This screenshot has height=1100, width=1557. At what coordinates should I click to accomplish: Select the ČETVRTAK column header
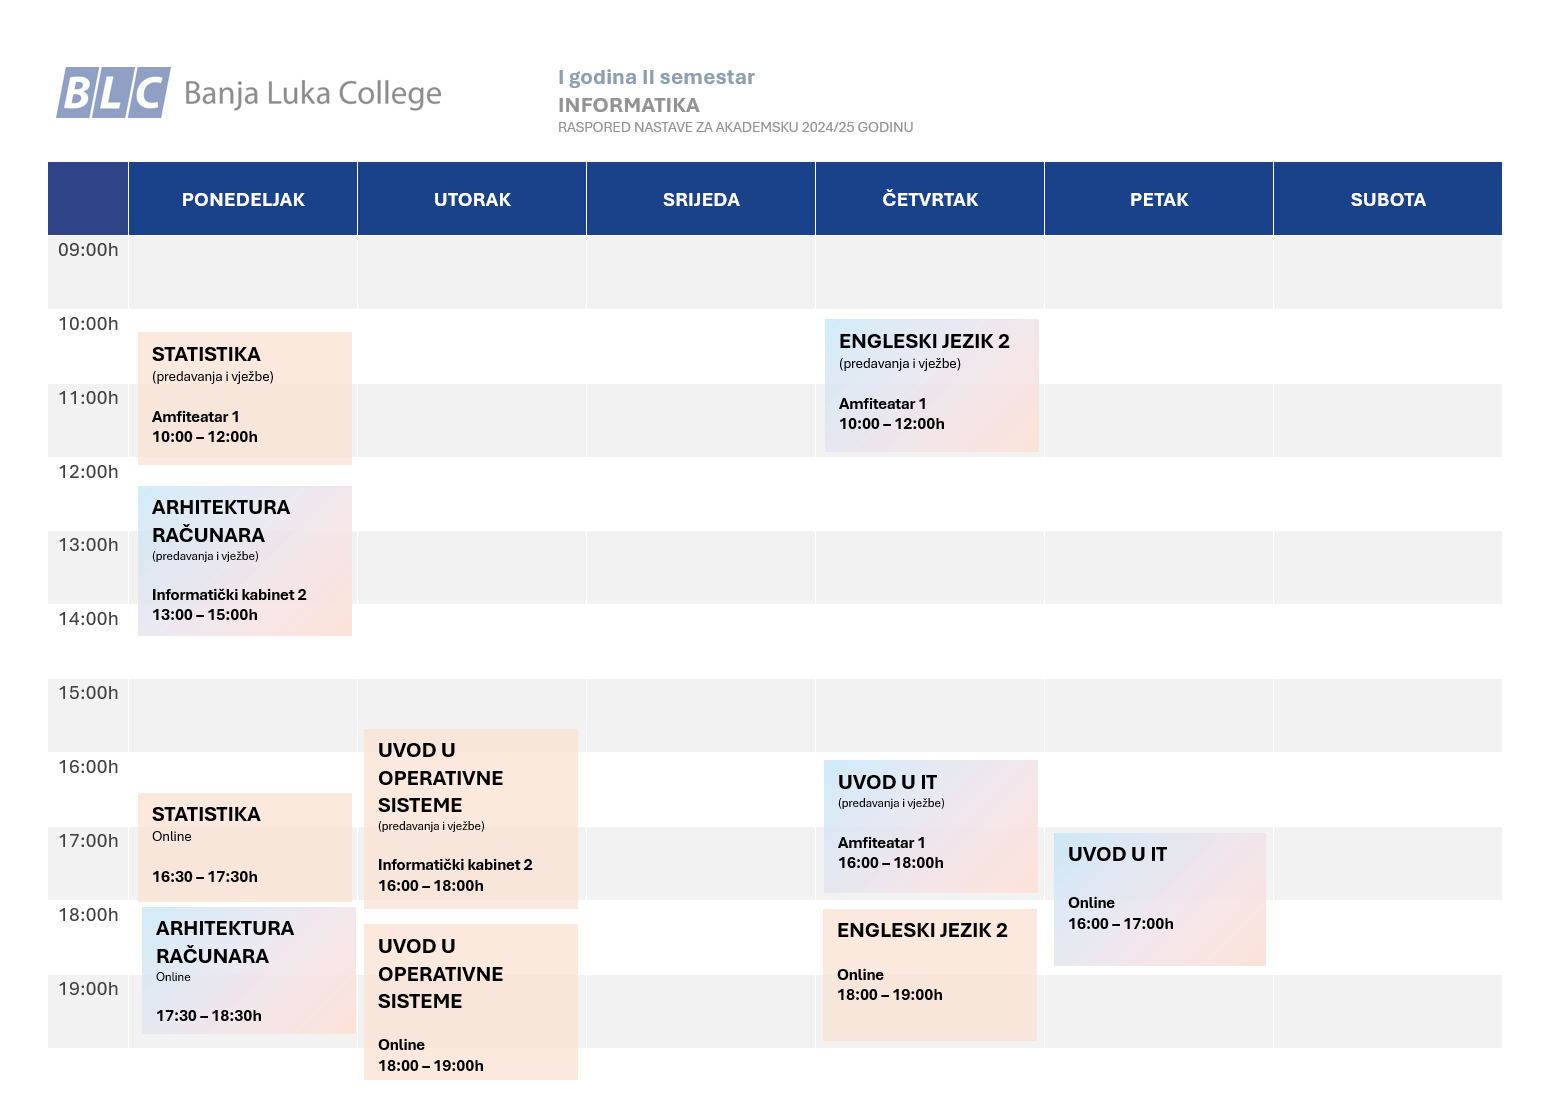[x=930, y=199]
